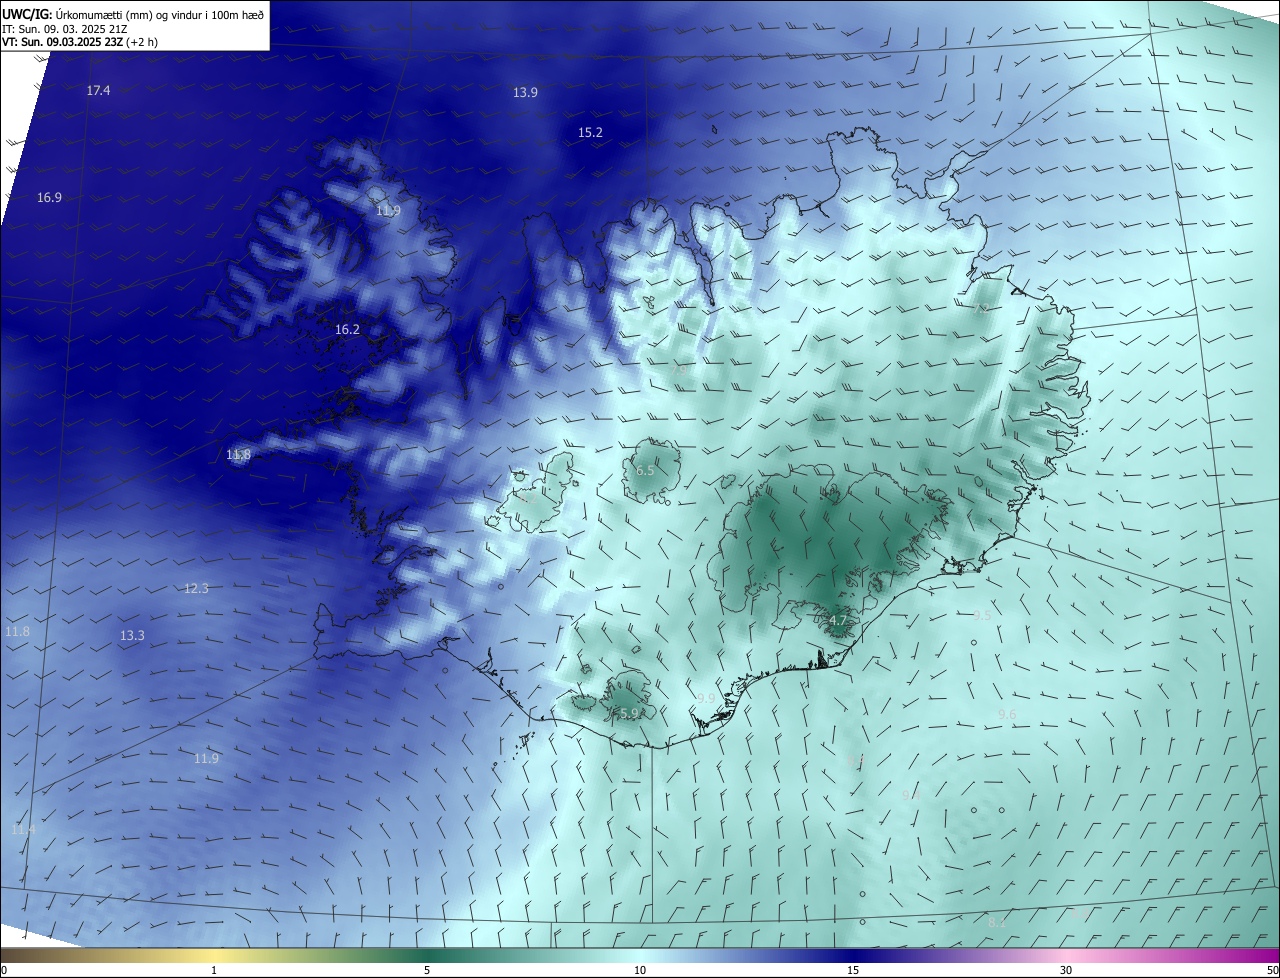This screenshot has width=1280, height=978.
Task: Click tick label 15 on the color scale
Action: pos(853,971)
